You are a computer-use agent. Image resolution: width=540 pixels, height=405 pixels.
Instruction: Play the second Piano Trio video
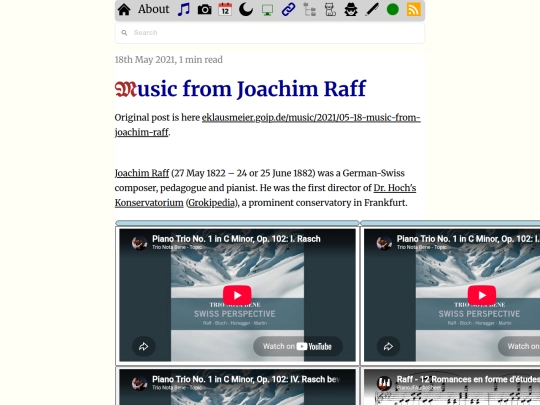(x=482, y=295)
